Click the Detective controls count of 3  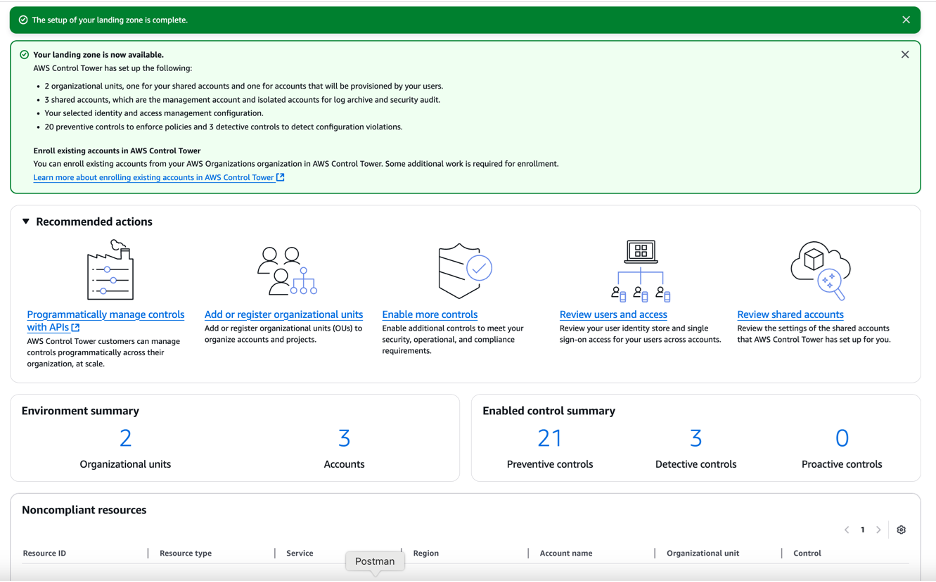point(695,438)
